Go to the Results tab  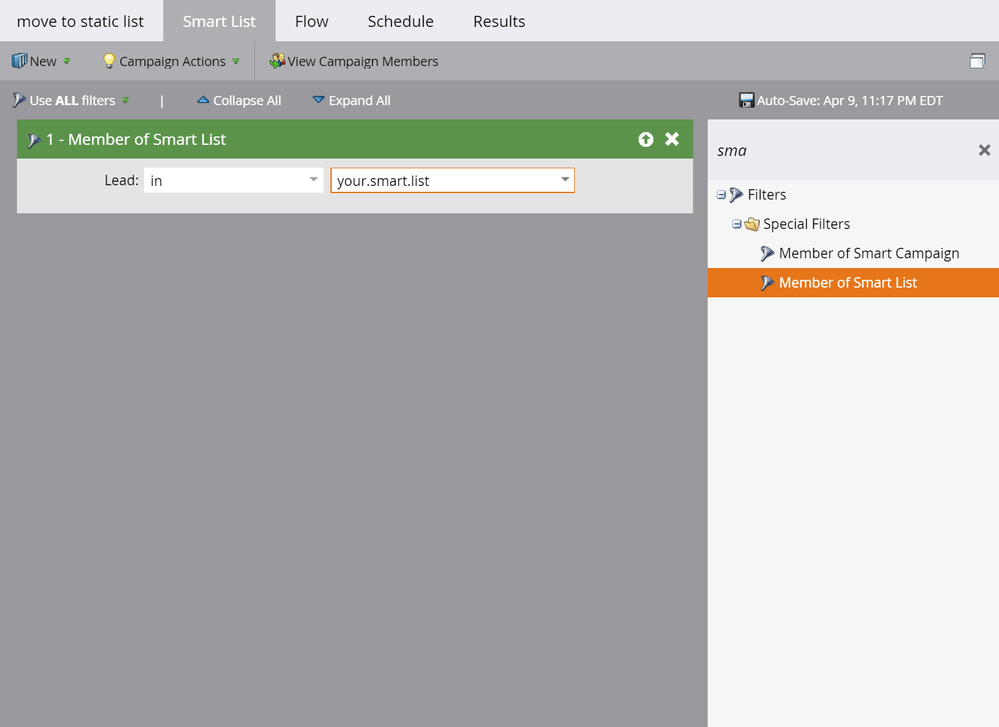499,21
